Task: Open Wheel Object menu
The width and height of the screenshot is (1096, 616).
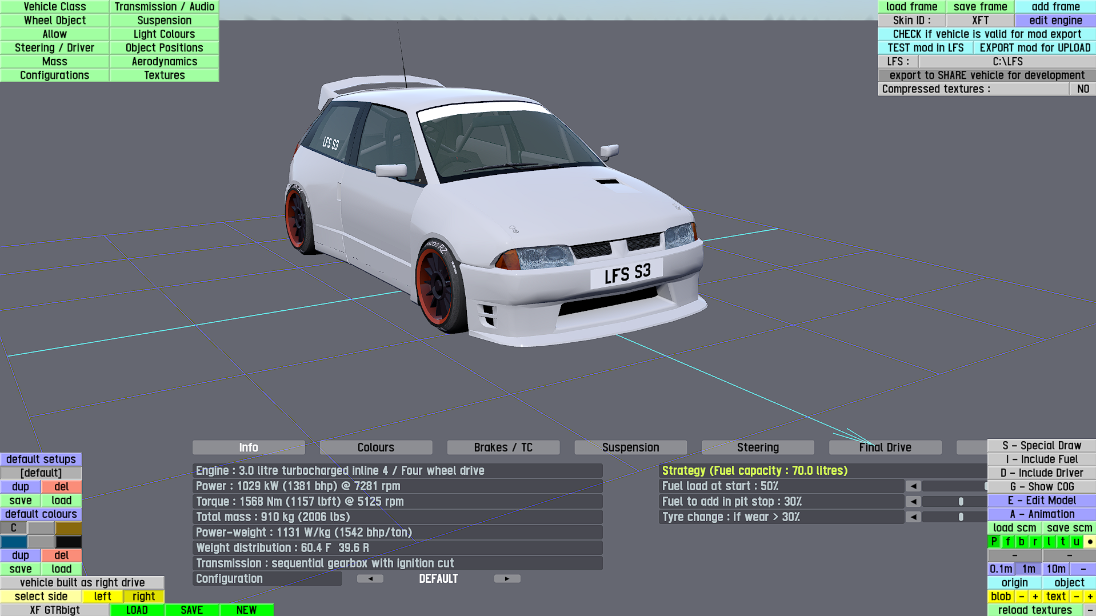Action: click(x=55, y=20)
